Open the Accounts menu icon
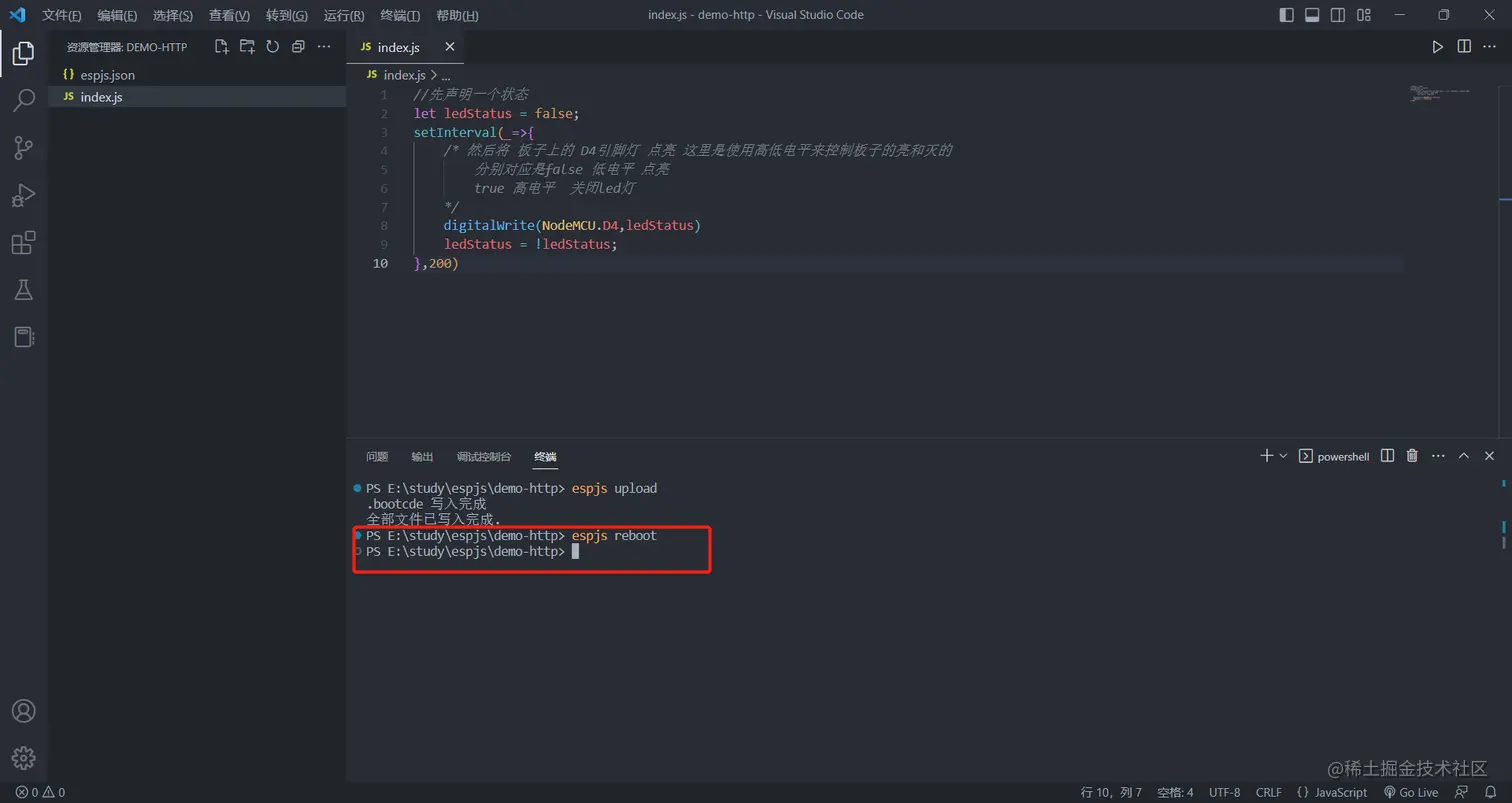The height and width of the screenshot is (803, 1512). [23, 711]
